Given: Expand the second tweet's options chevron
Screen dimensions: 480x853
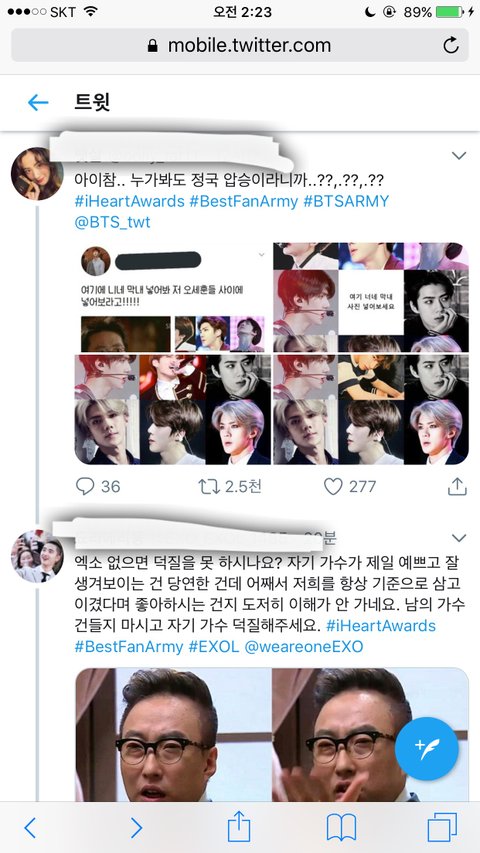Looking at the screenshot, I should 459,538.
